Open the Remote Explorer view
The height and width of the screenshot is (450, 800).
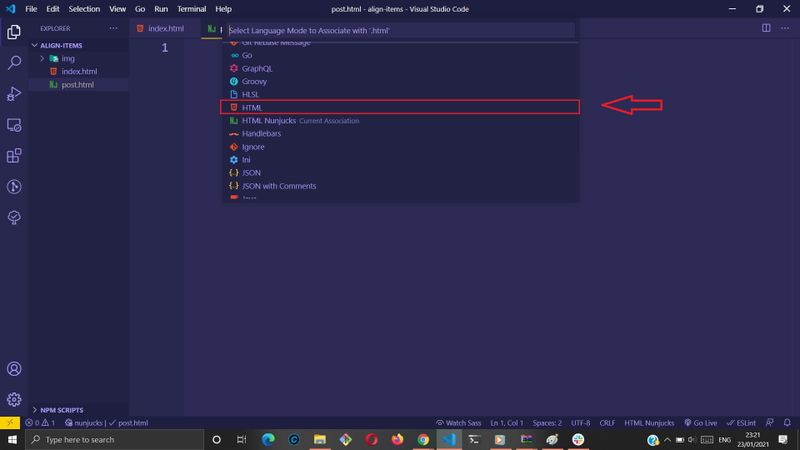pos(14,124)
